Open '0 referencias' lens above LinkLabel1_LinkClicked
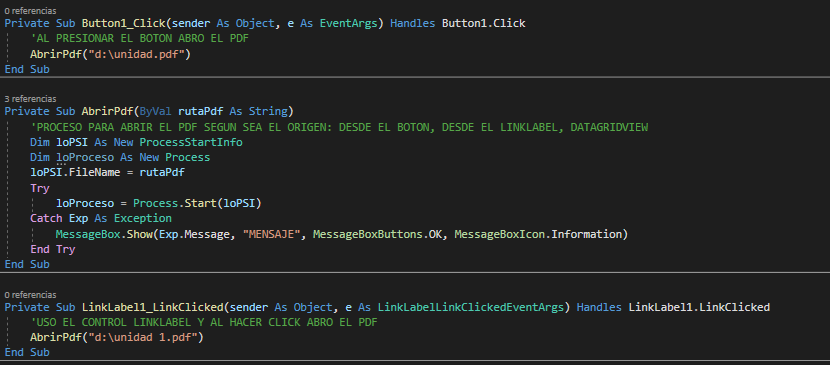 coord(30,295)
